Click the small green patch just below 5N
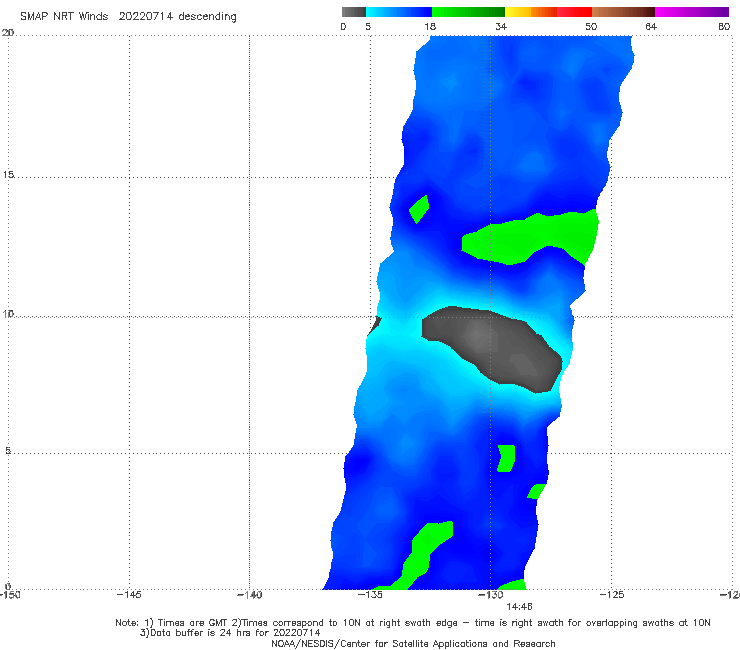740x650 pixels. point(506,458)
